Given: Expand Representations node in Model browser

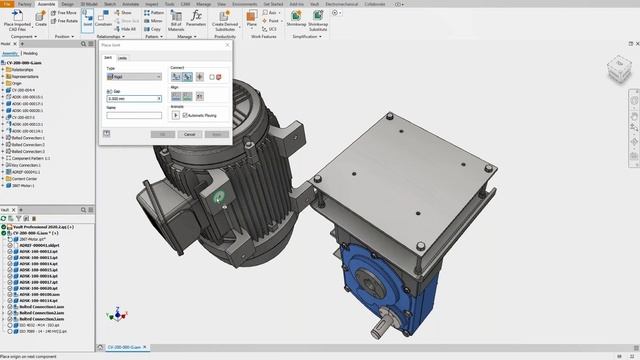Looking at the screenshot, I should click(x=3, y=77).
